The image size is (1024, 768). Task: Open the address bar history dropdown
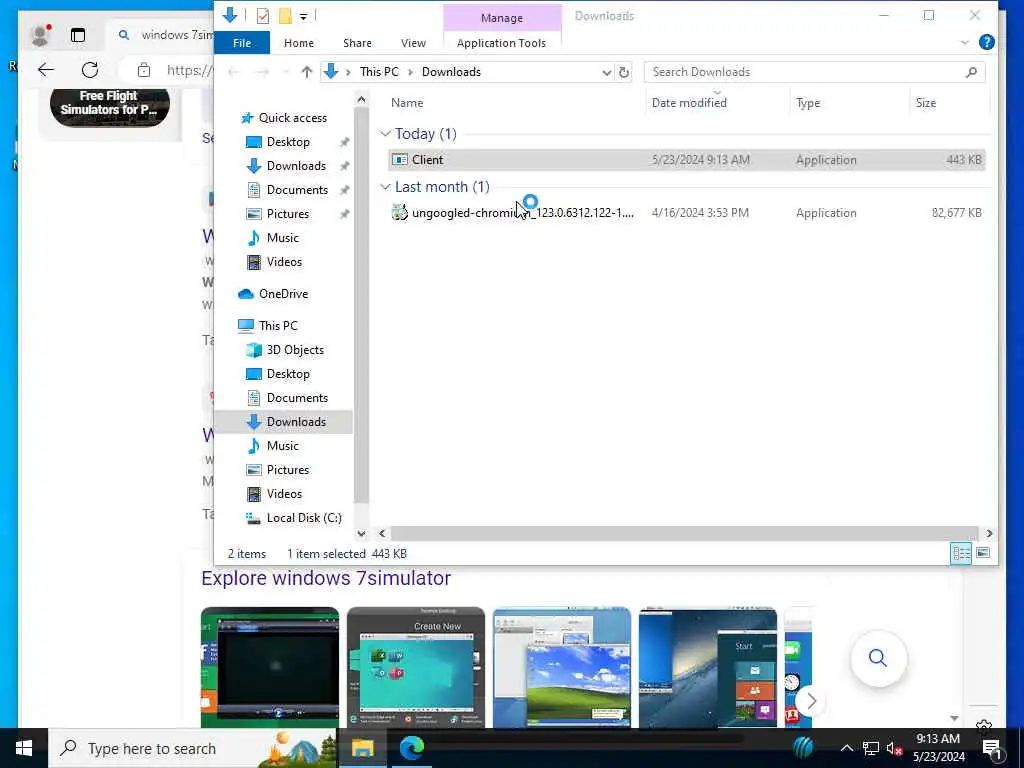(606, 72)
